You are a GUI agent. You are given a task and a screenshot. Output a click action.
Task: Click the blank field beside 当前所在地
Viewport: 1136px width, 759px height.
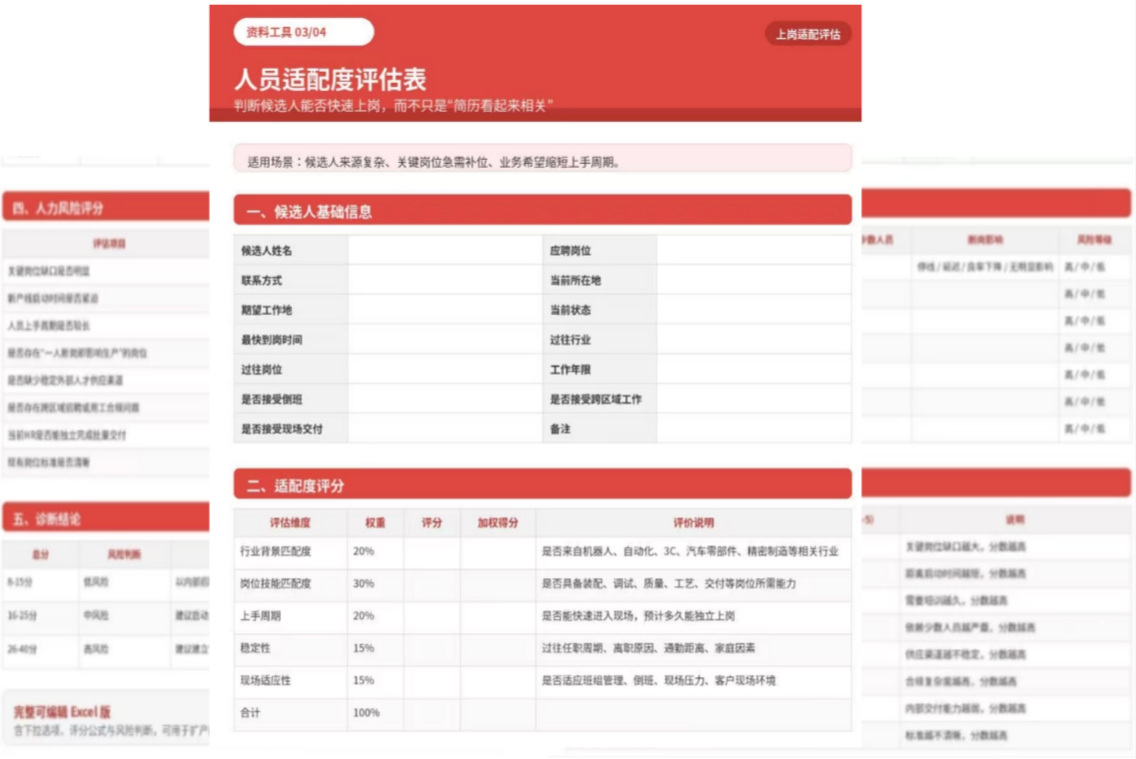[754, 280]
